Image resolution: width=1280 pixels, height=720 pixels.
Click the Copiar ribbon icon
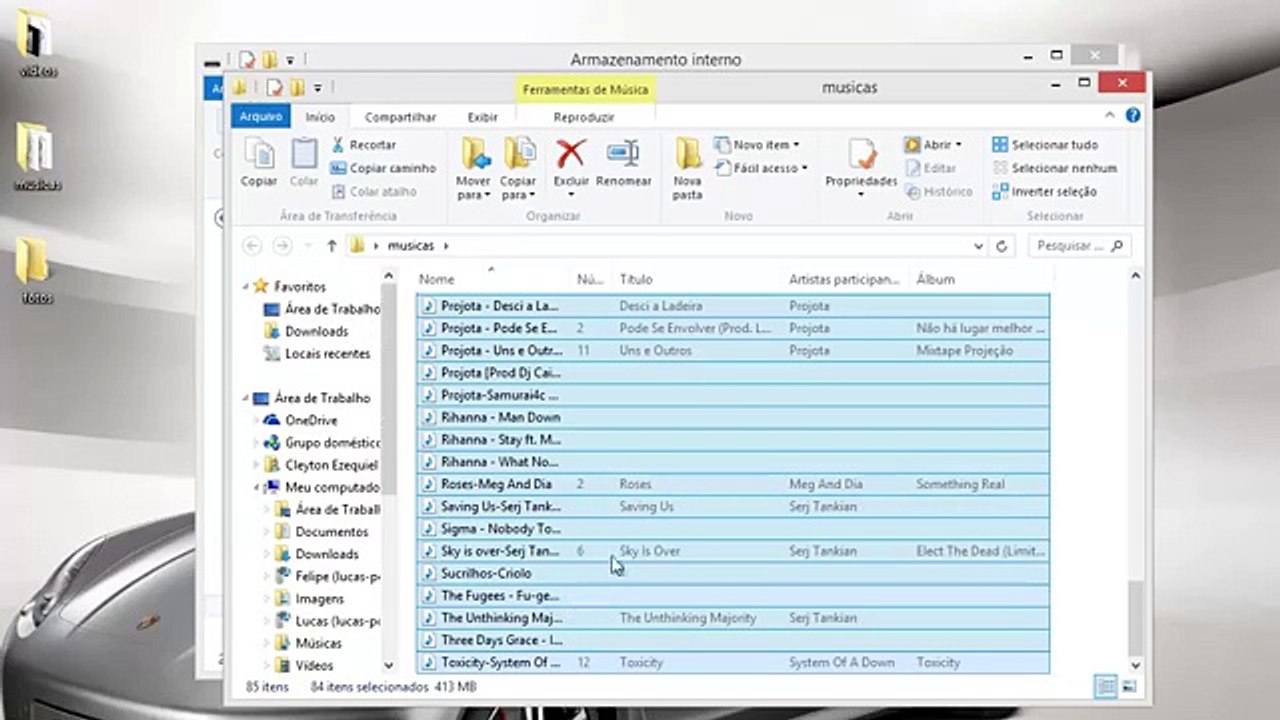259,162
